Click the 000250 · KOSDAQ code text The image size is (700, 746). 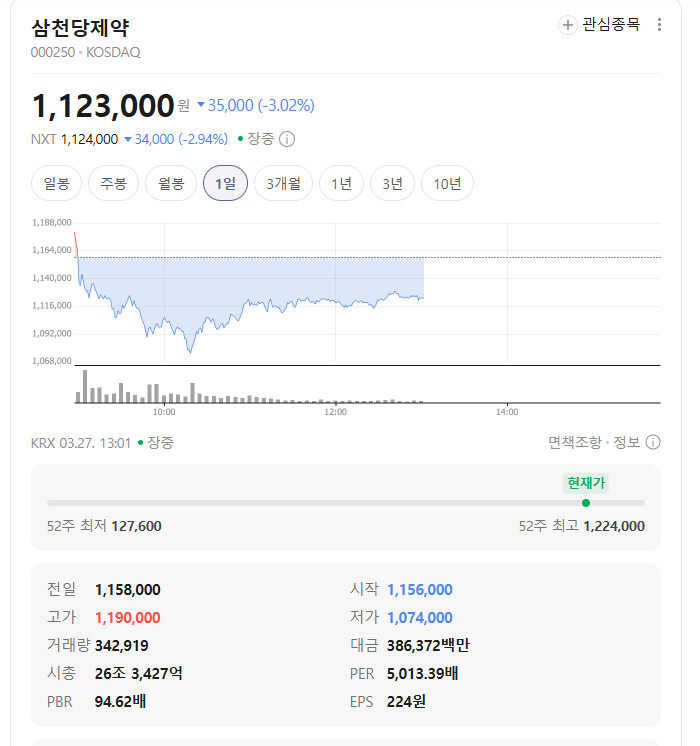point(86,52)
